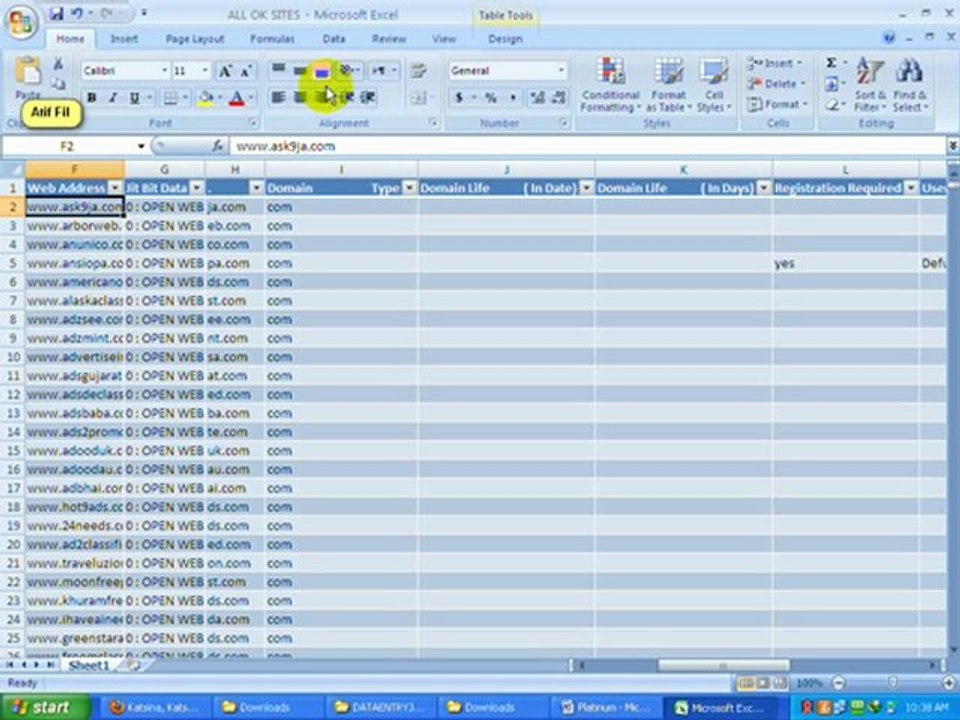The image size is (960, 720).
Task: Toggle Italic formatting
Action: click(x=113, y=97)
